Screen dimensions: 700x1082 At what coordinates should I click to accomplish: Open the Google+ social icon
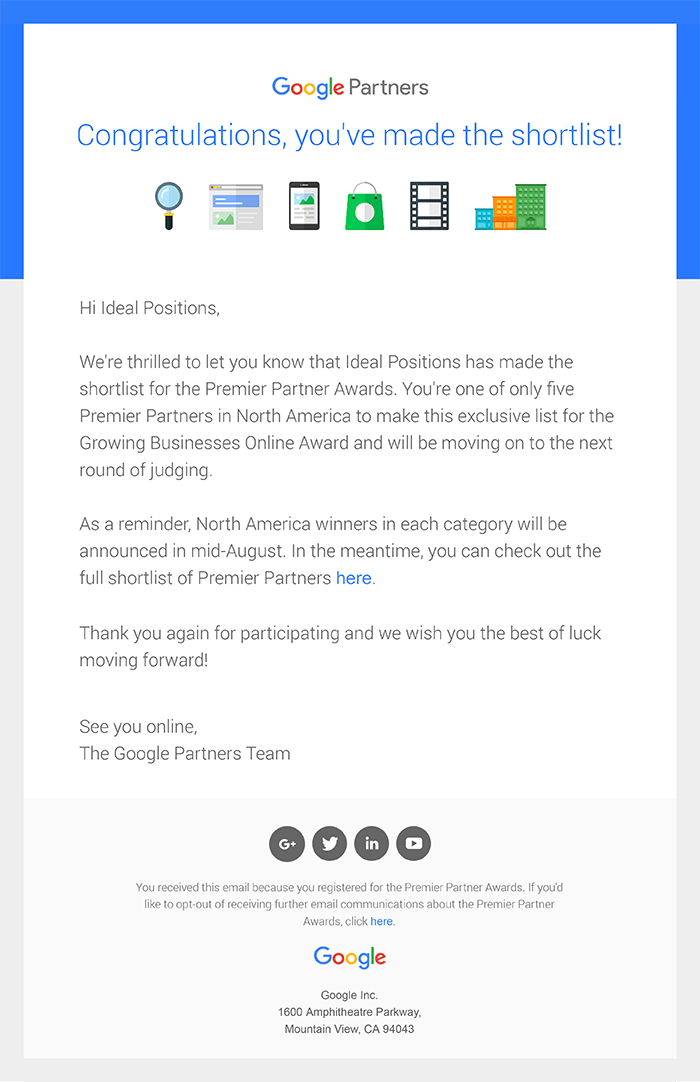[287, 843]
